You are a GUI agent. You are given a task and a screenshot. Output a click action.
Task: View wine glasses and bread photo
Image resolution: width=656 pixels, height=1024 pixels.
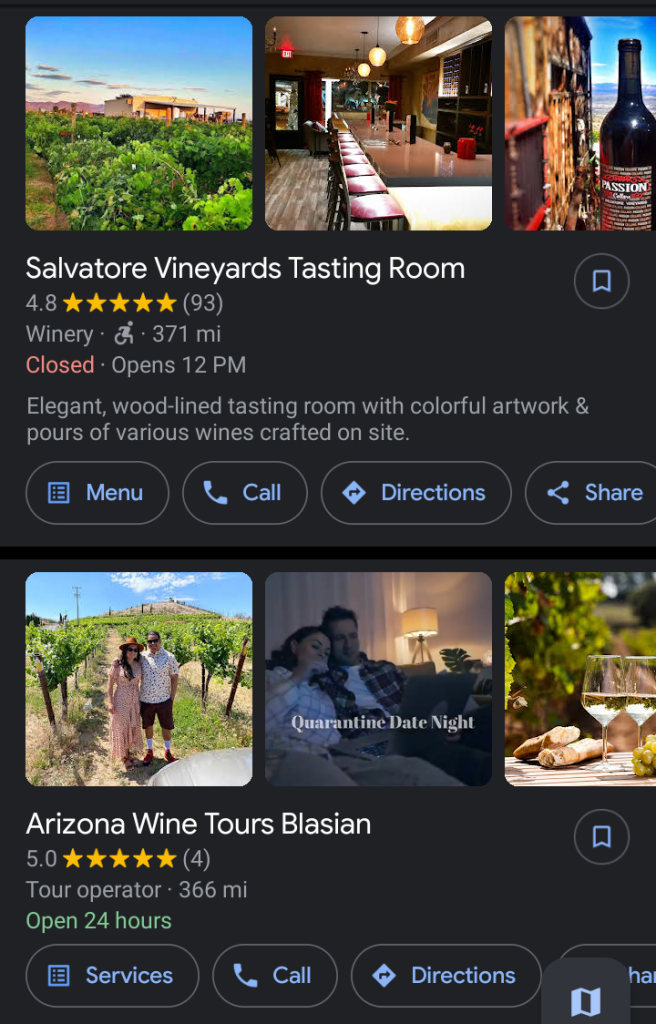[580, 679]
